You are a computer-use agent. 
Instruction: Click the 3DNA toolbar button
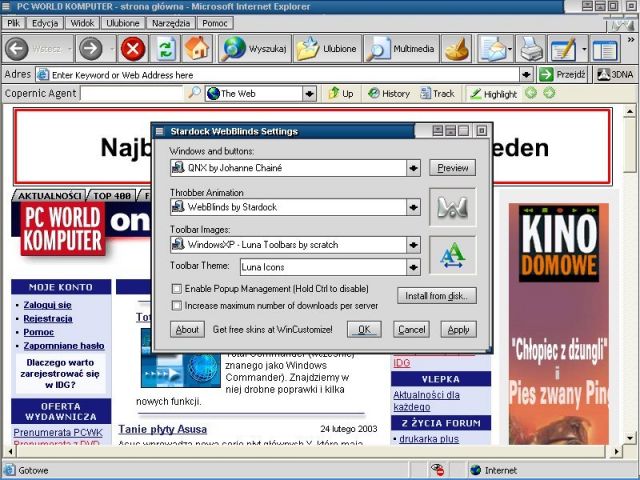click(616, 75)
